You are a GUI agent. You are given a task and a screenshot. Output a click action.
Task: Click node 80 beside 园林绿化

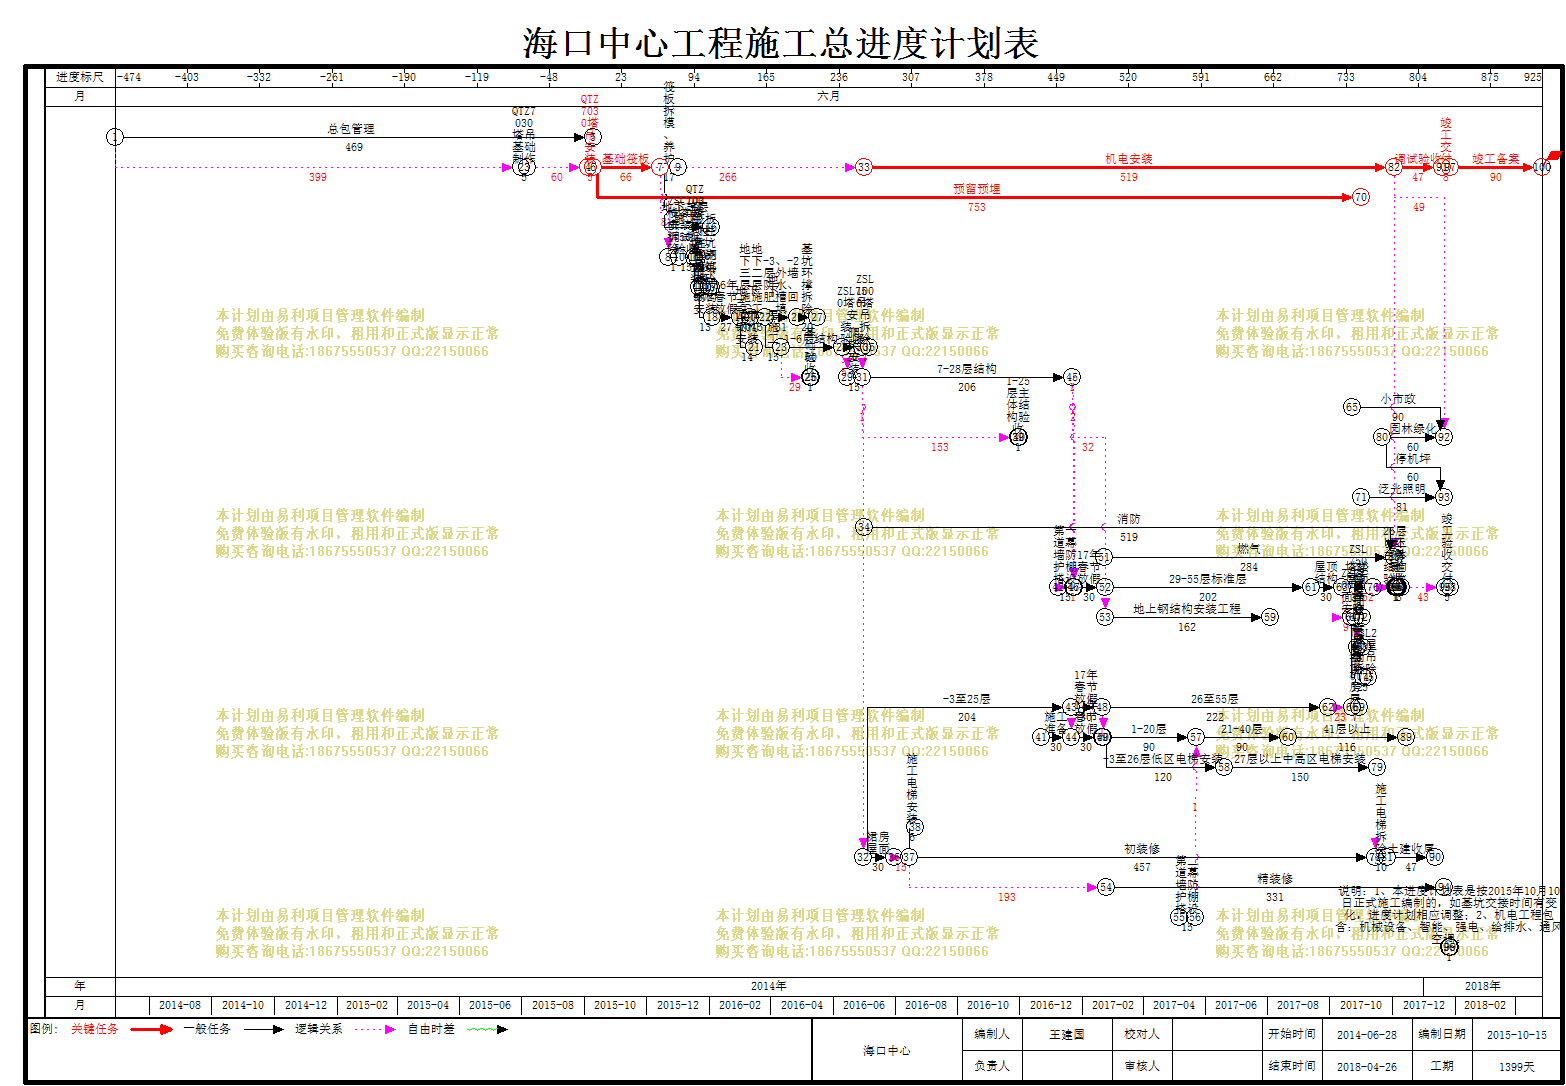tap(1382, 437)
